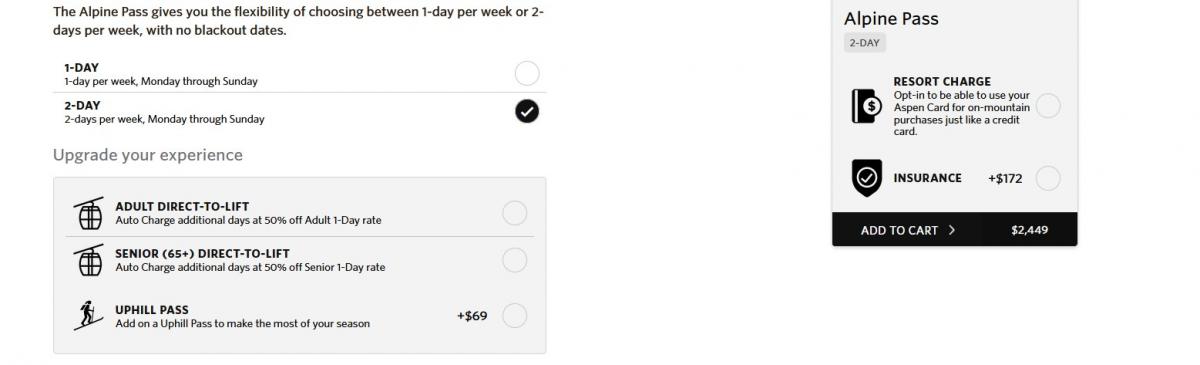The height and width of the screenshot is (365, 1200).
Task: Add Insurance for $172
Action: coord(1048,178)
